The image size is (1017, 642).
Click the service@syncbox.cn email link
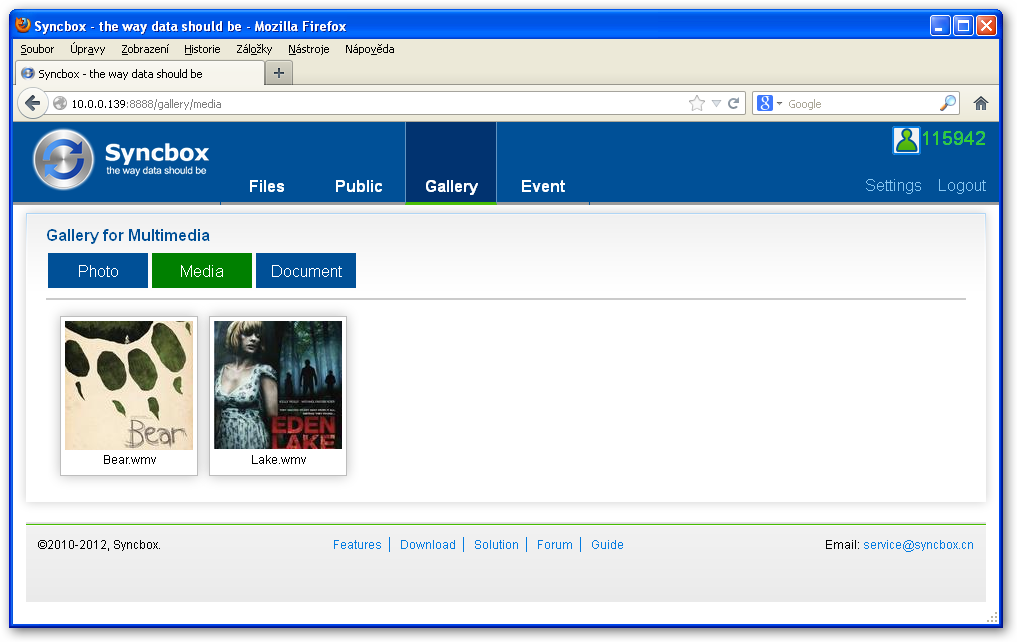coord(918,545)
